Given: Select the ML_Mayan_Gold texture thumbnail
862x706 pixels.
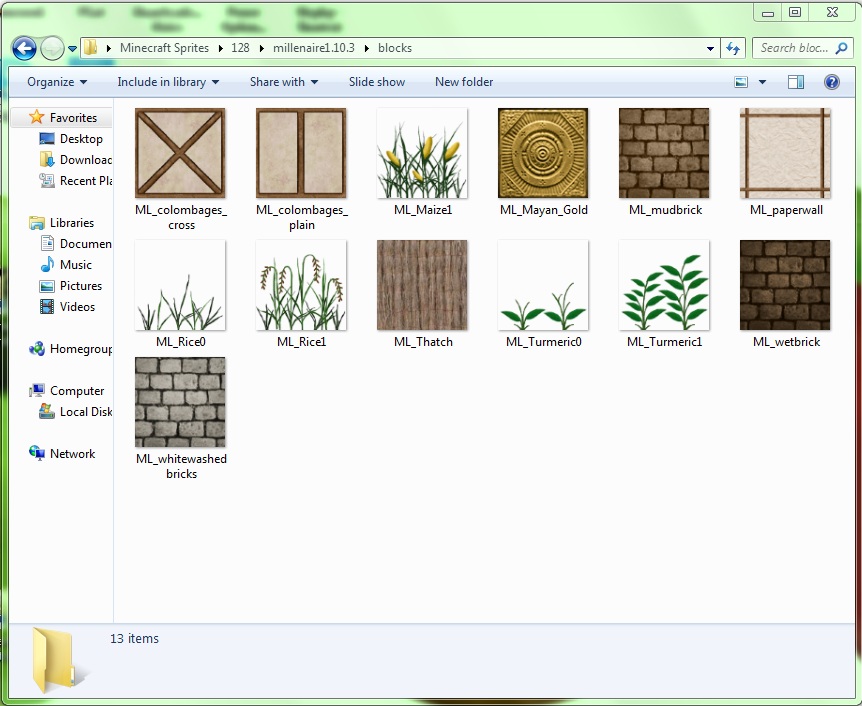Looking at the screenshot, I should pos(543,153).
